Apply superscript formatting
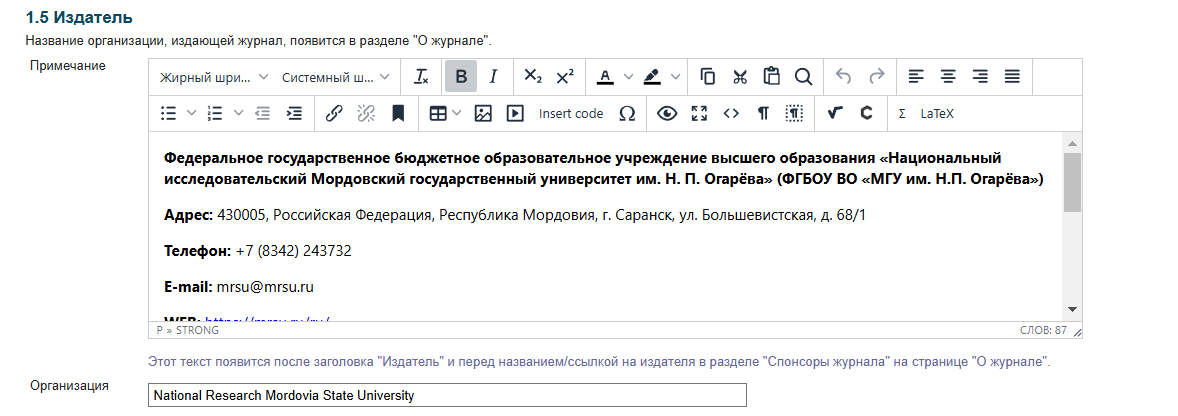 coord(565,77)
